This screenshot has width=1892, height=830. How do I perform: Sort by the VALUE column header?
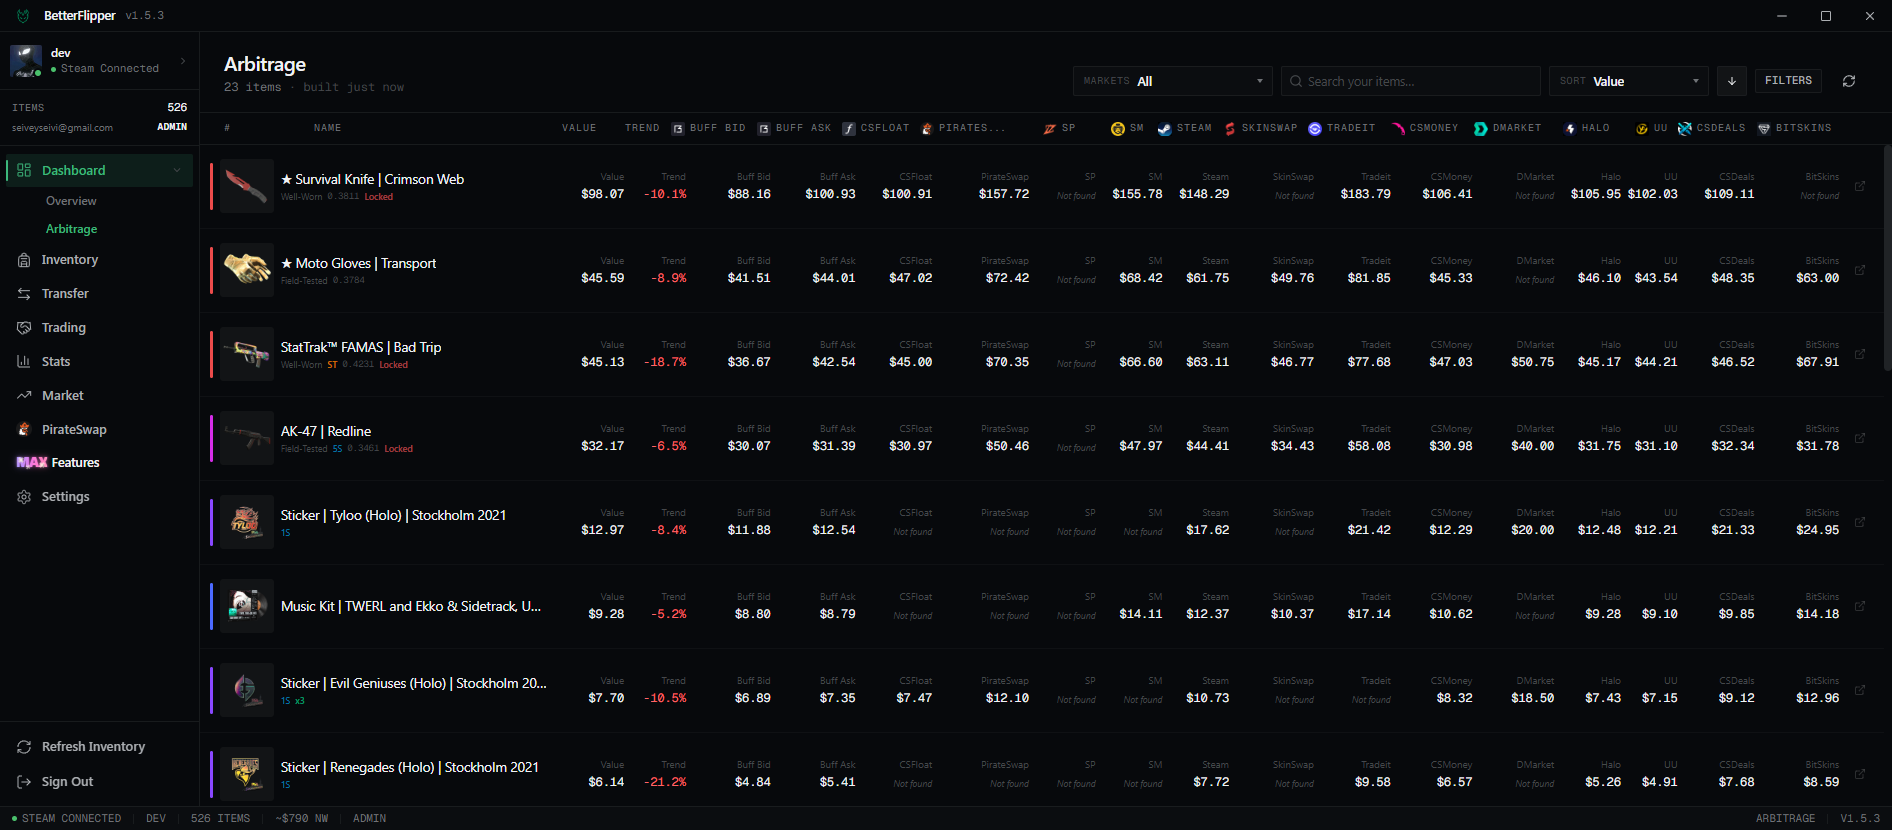click(x=579, y=128)
